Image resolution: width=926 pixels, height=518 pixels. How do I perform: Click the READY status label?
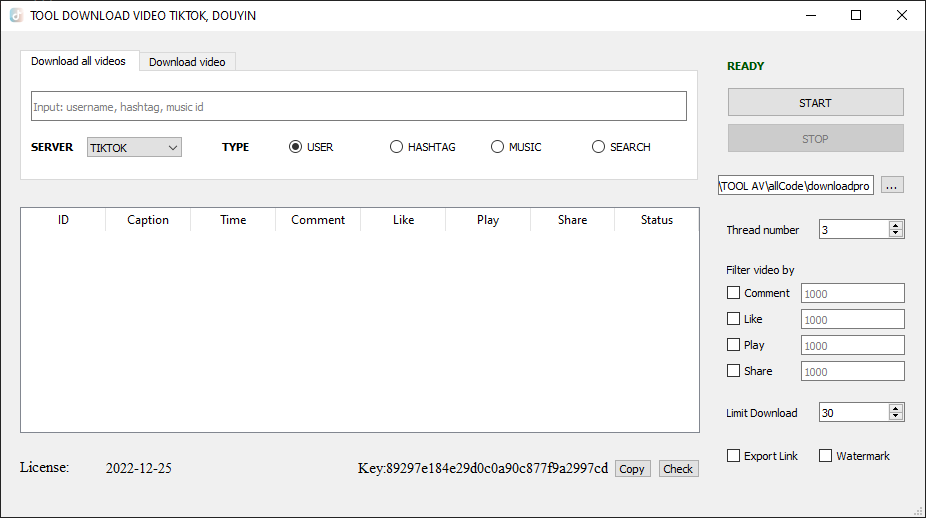click(745, 66)
